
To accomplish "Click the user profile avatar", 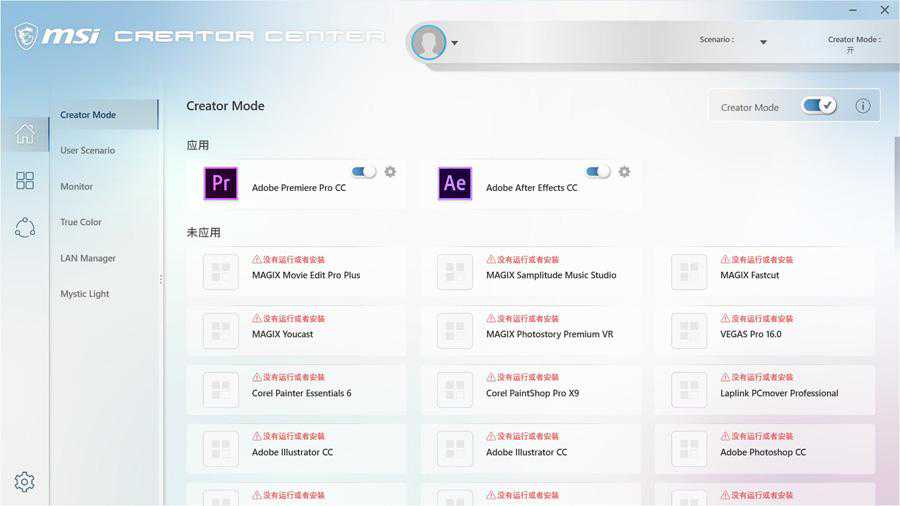I will point(429,42).
